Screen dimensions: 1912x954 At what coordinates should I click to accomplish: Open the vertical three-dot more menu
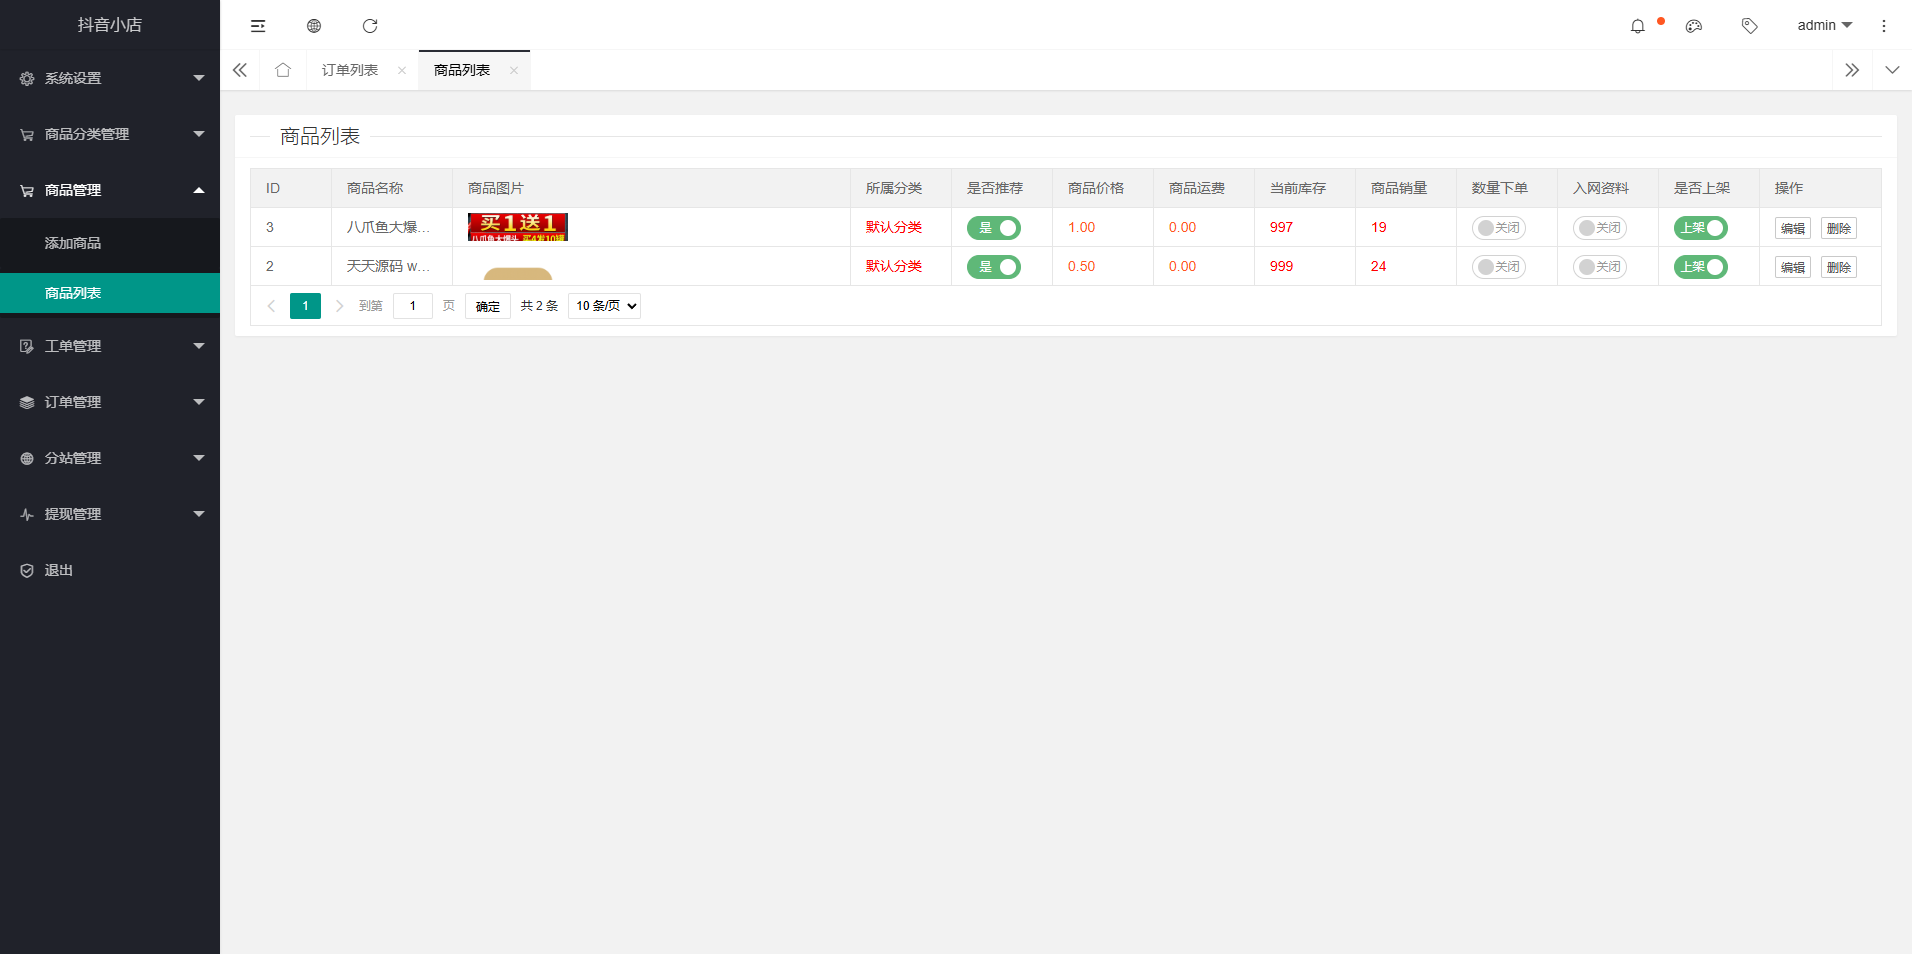[x=1883, y=26]
